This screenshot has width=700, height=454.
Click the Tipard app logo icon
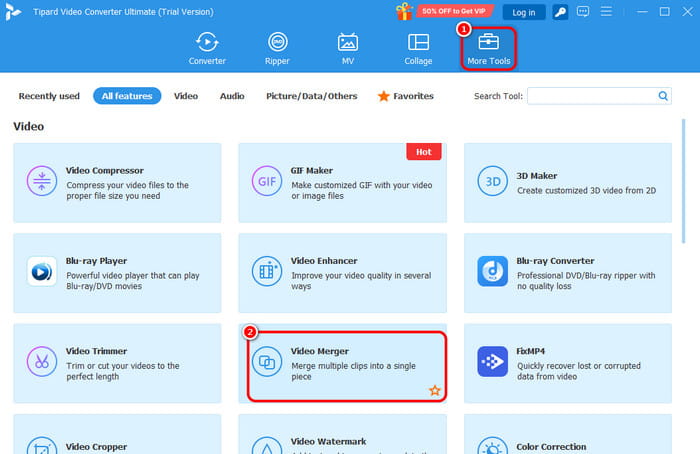pos(13,12)
